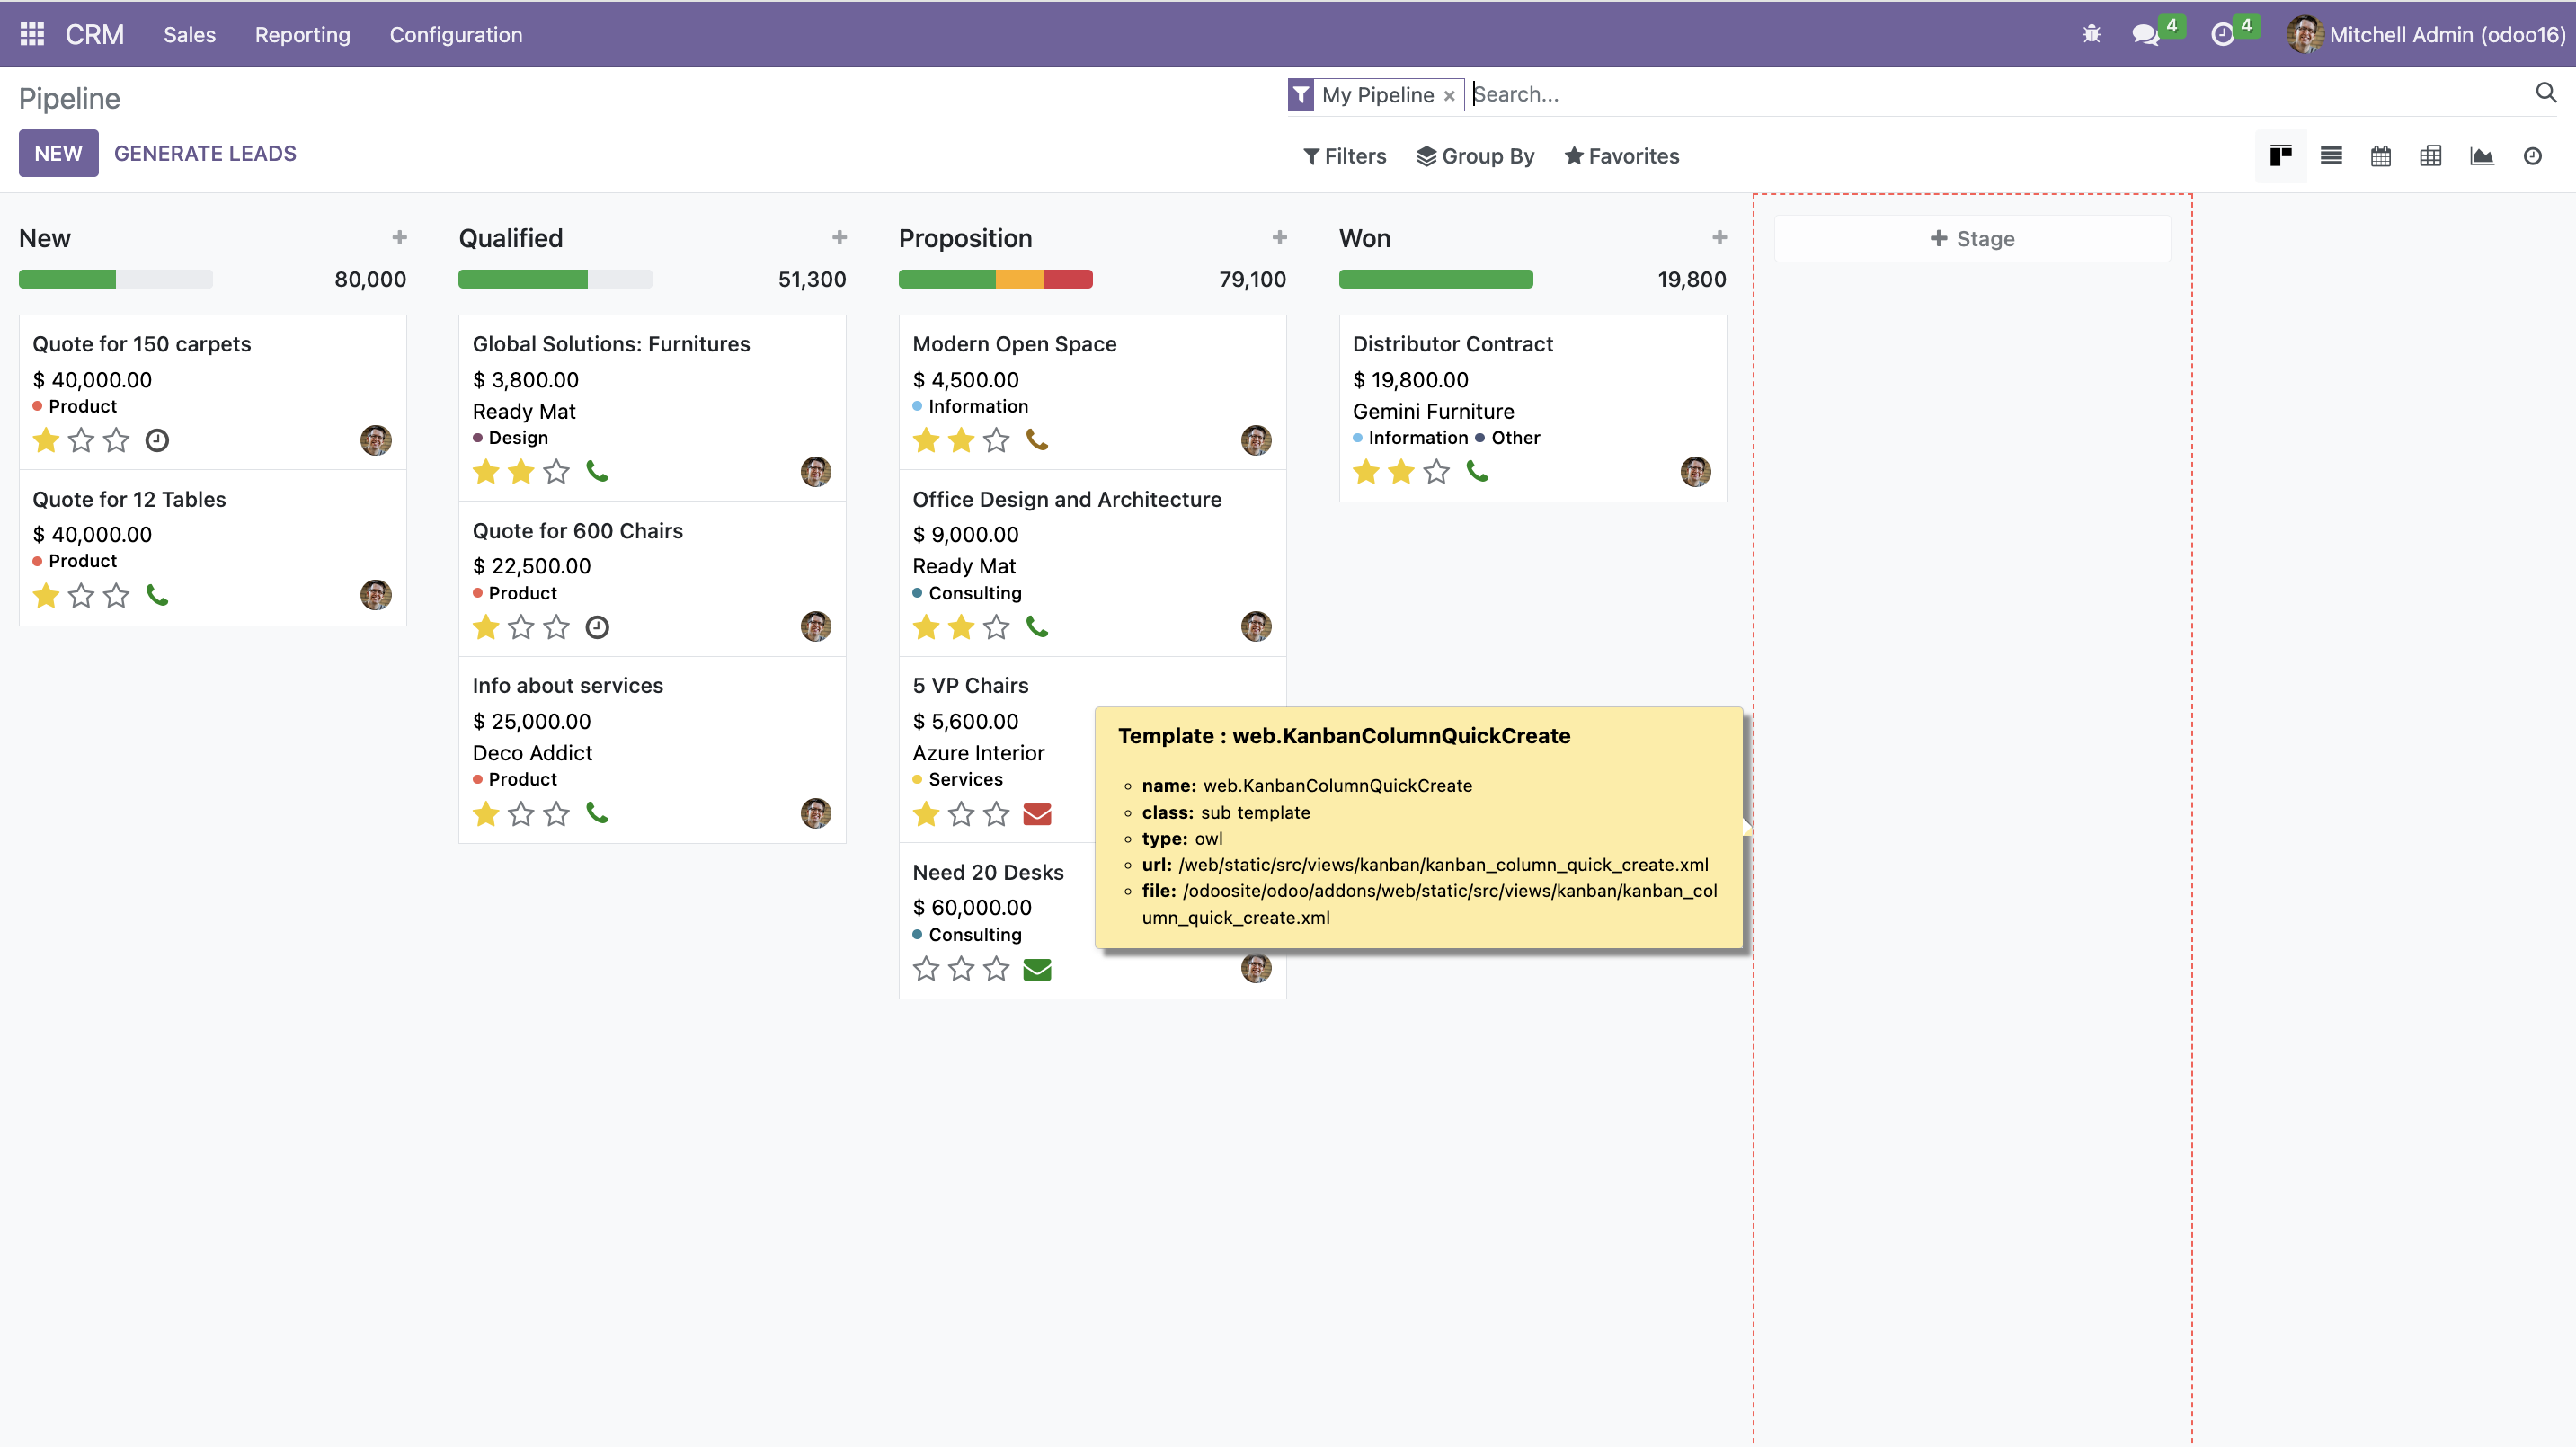Set third star on Quote for 150 carpets
This screenshot has width=2576, height=1447.
(x=117, y=440)
